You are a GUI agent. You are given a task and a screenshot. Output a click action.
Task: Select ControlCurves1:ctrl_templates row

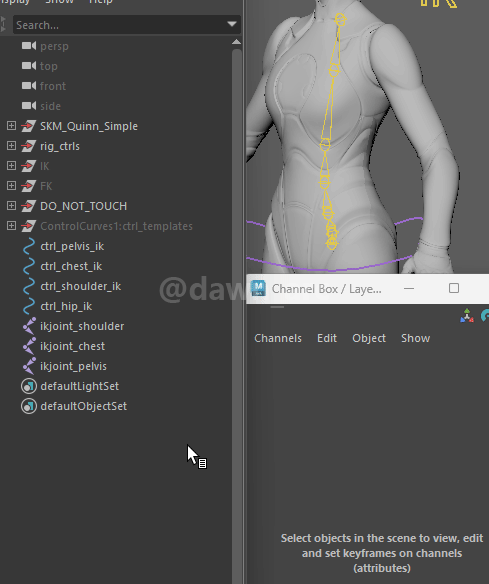(116, 226)
